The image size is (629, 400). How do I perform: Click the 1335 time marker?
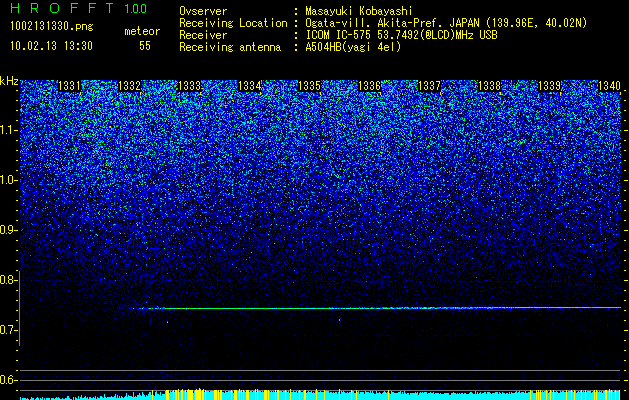(309, 86)
